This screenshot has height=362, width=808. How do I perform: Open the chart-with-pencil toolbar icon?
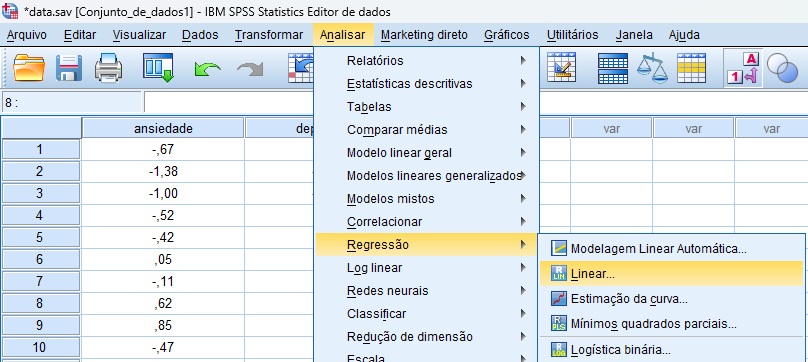click(562, 68)
